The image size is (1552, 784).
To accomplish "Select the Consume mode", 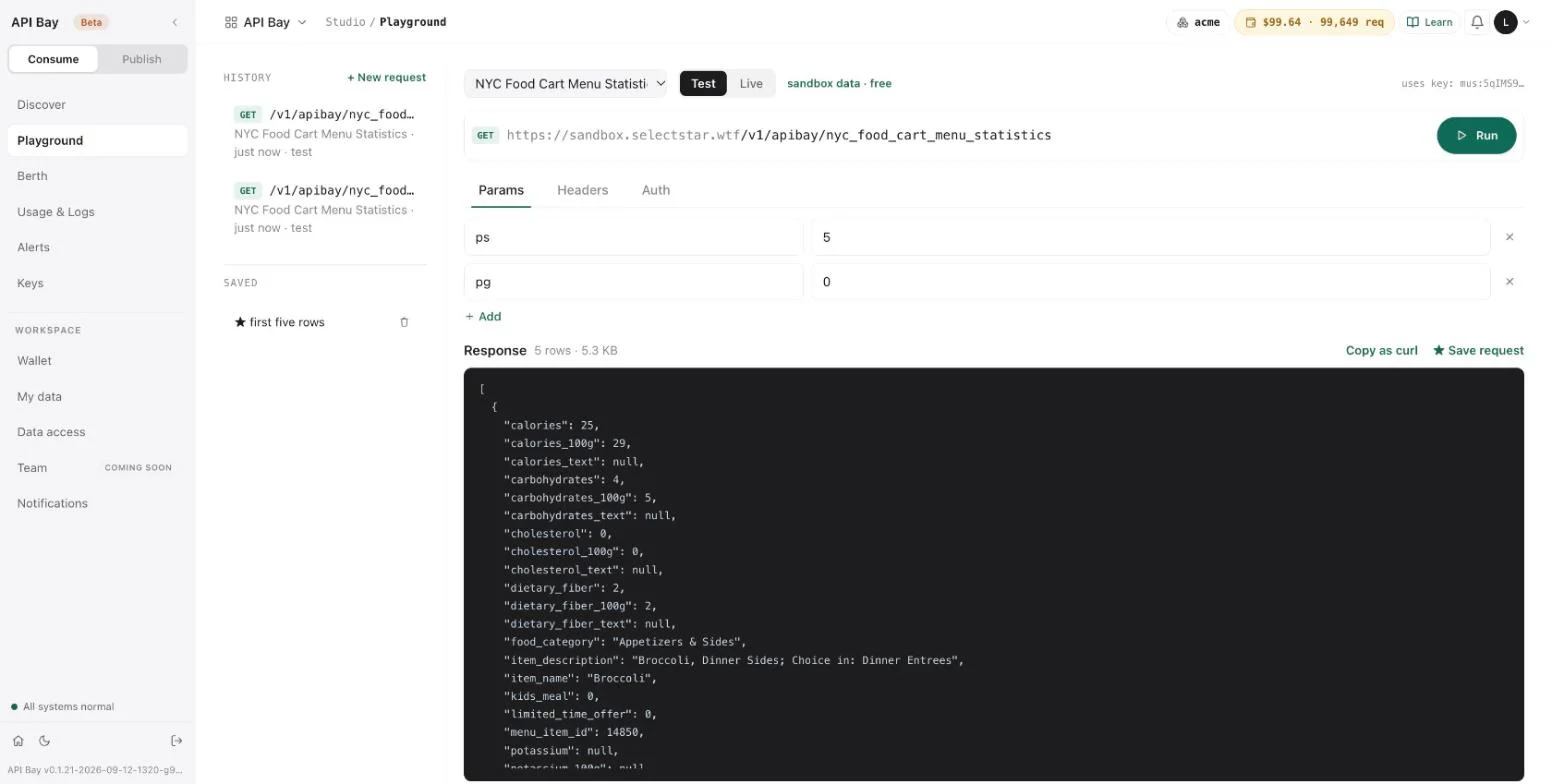I will click(x=53, y=59).
